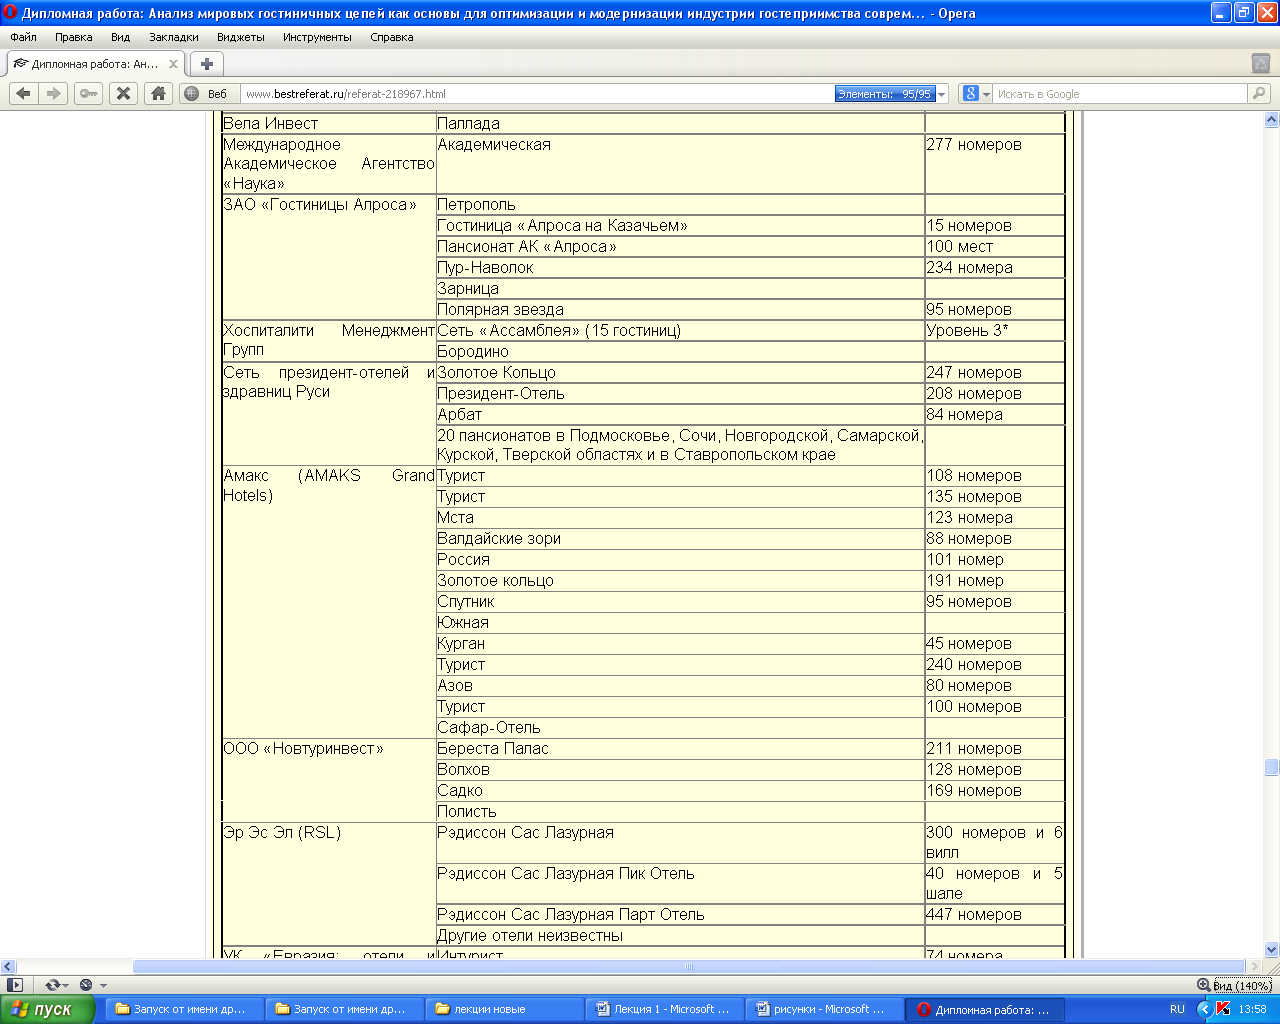1280x1024 pixels.
Task: Open Opera Turbo speed icon
Action: point(86,985)
